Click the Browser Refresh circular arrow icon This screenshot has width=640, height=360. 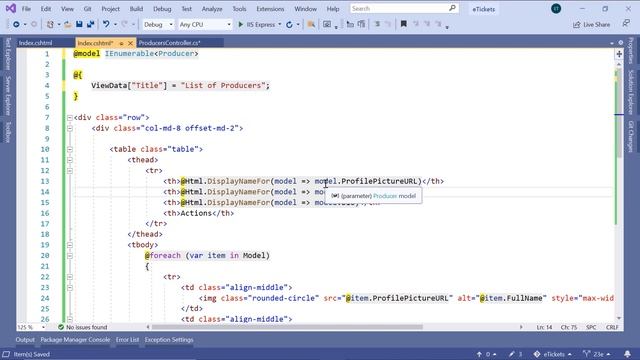pos(289,24)
